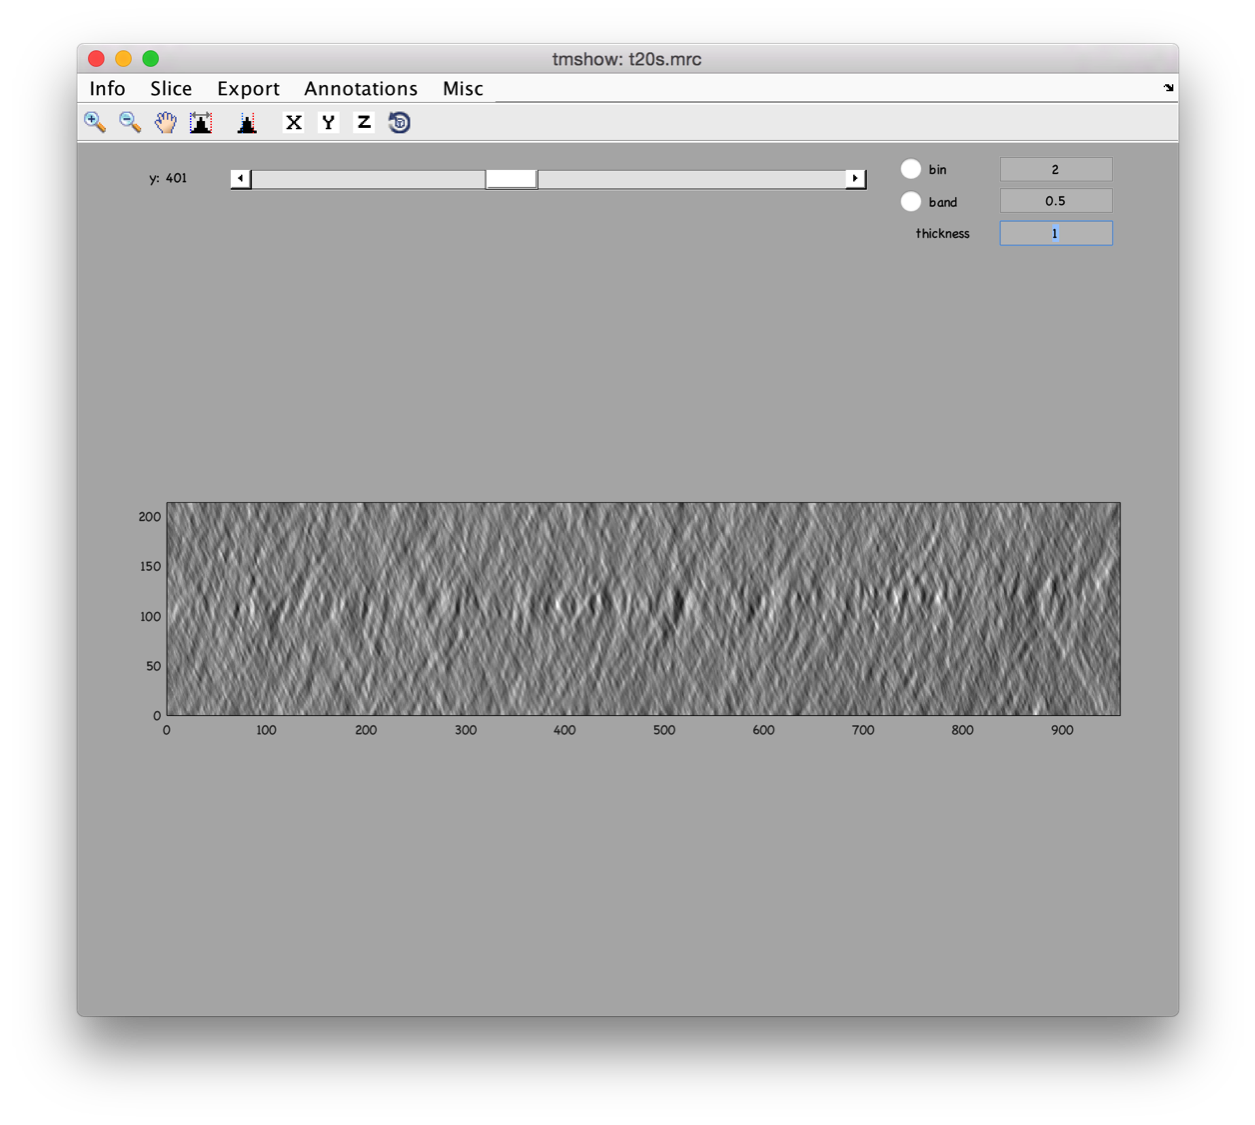Open the Info menu
Screen dimensions: 1255x1125
pos(107,88)
